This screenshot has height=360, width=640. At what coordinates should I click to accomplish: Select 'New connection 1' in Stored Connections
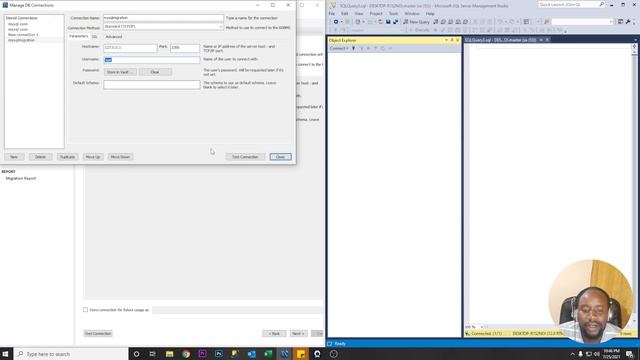click(x=23, y=35)
